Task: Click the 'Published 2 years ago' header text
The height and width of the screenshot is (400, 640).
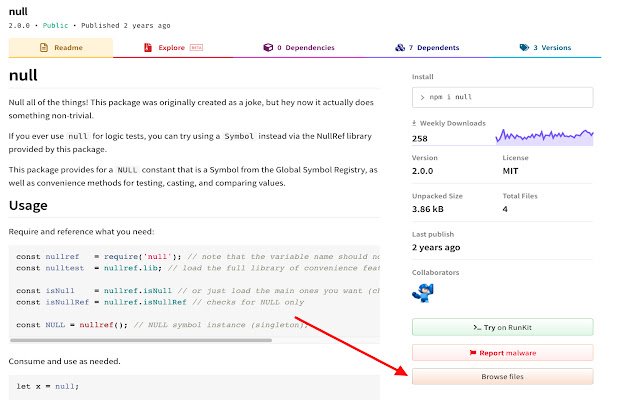Action: [126, 25]
